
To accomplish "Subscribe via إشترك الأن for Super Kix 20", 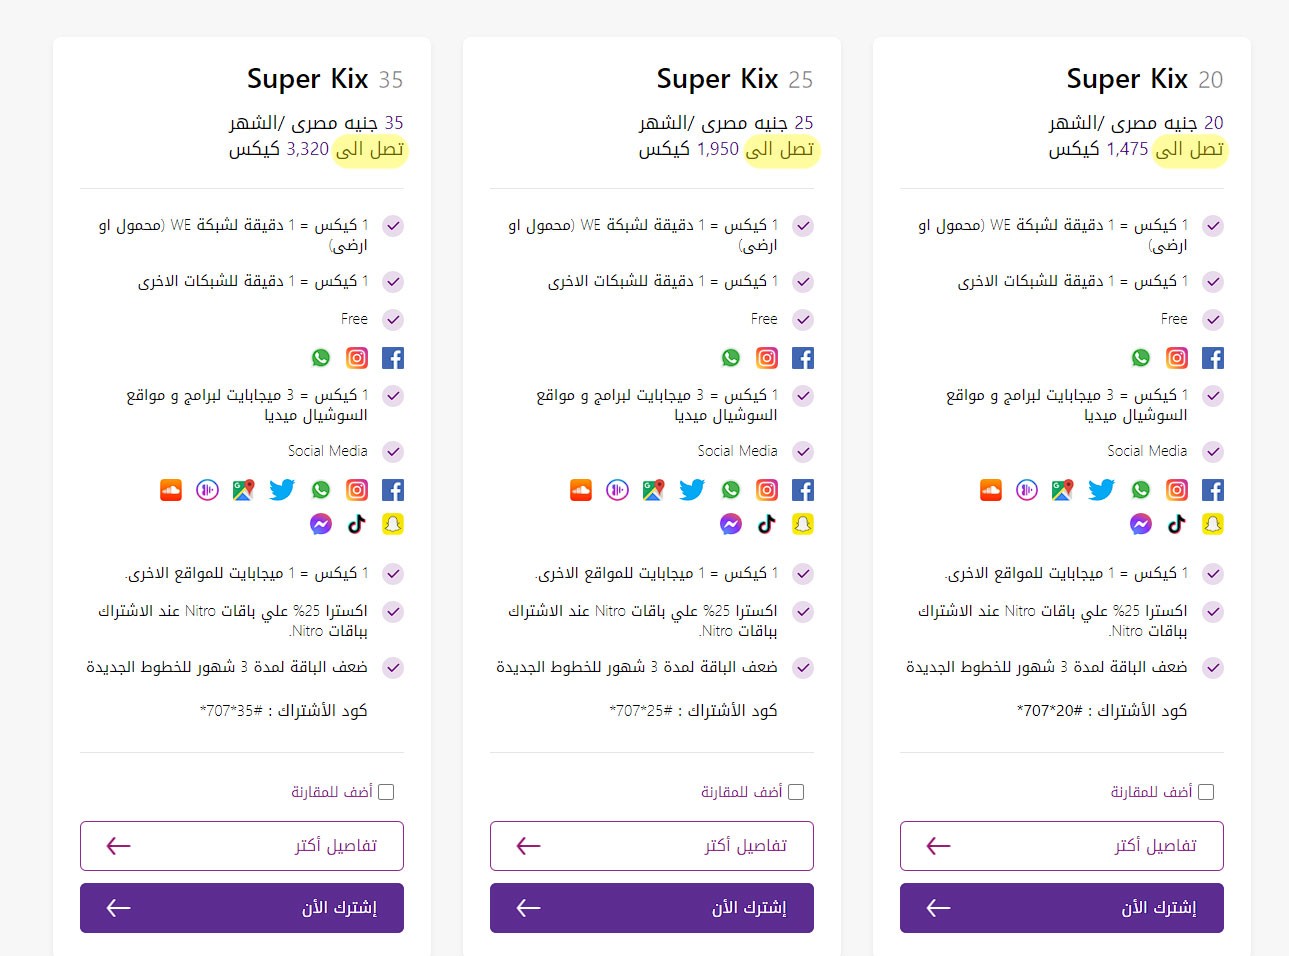I will pos(1062,908).
